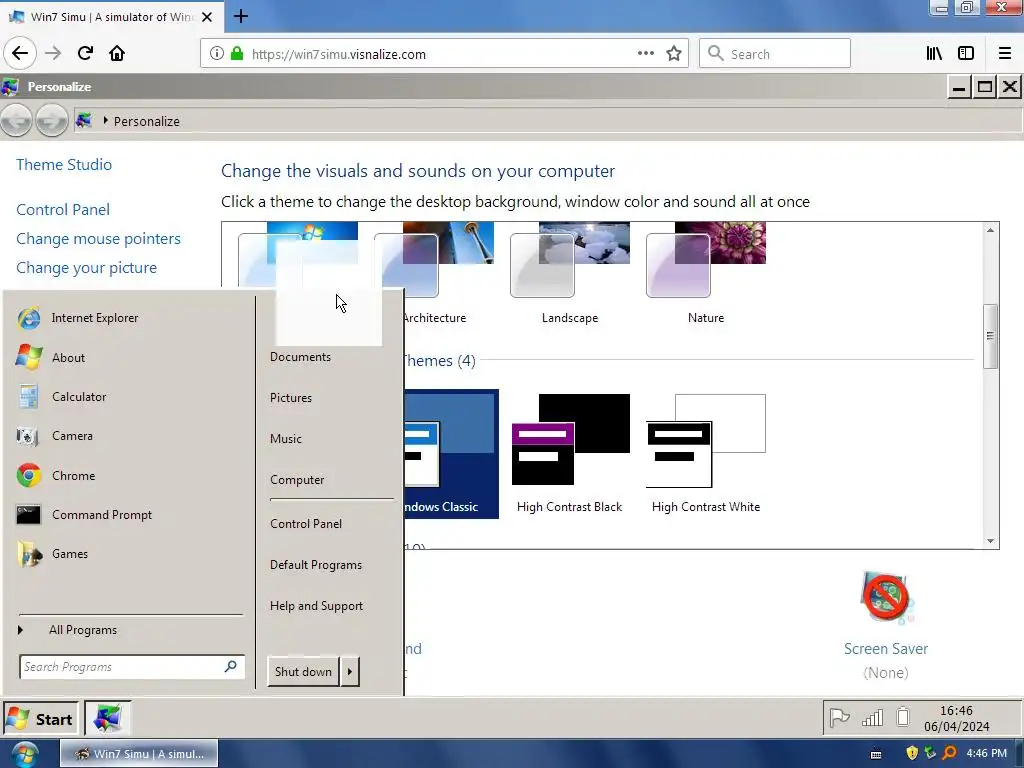Open the Action Center flag tray icon
Screen dimensions: 1024x768
pyautogui.click(x=839, y=718)
